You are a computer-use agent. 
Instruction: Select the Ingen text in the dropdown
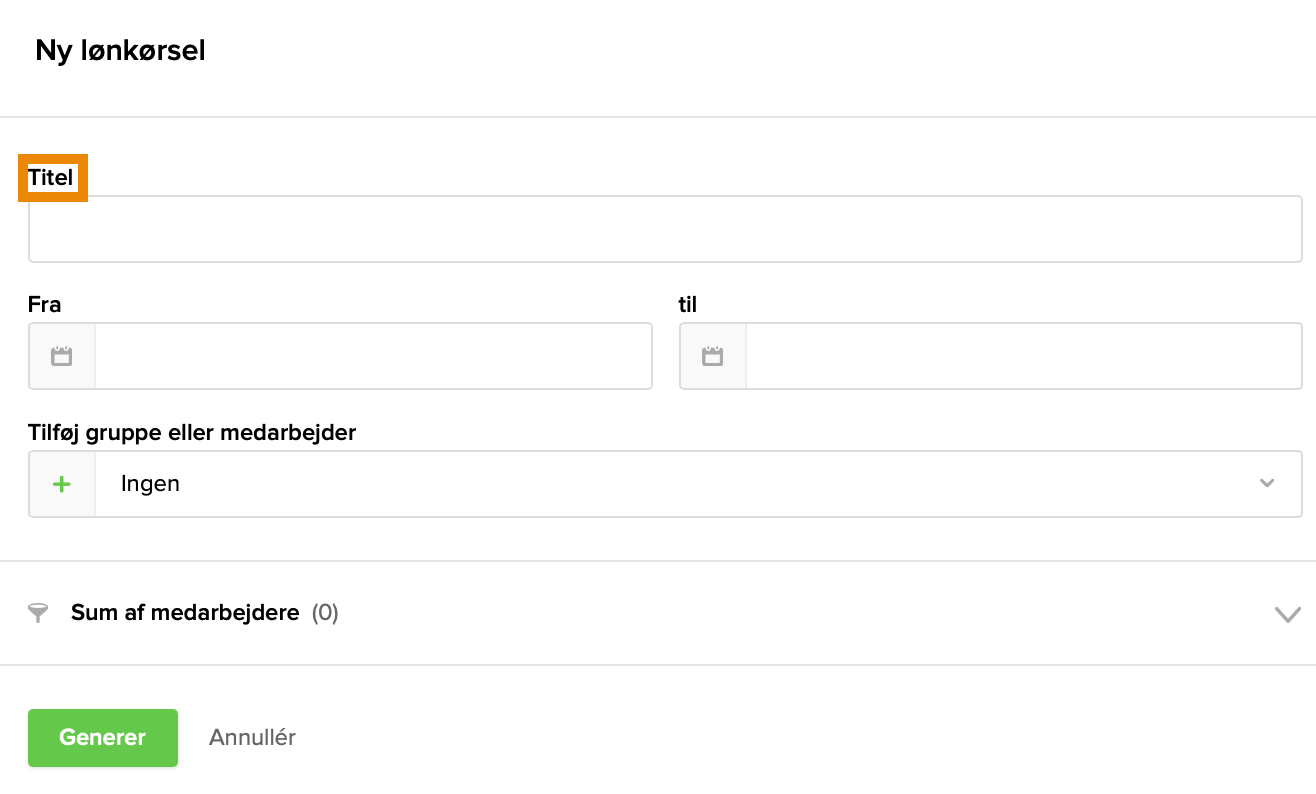tap(150, 484)
